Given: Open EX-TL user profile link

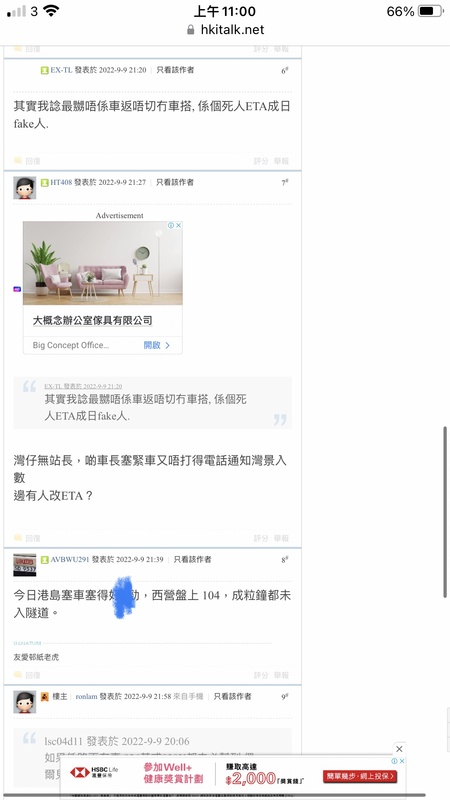Looking at the screenshot, I should click(x=61, y=70).
